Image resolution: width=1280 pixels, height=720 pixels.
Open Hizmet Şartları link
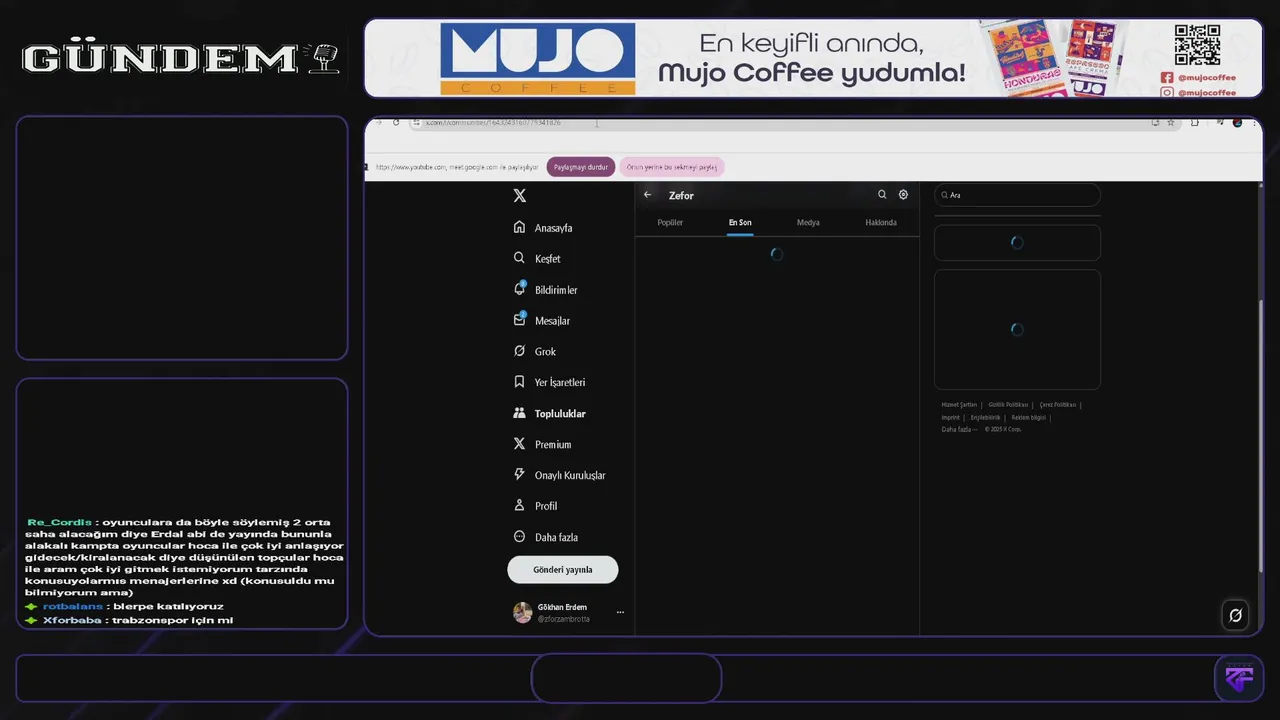959,405
